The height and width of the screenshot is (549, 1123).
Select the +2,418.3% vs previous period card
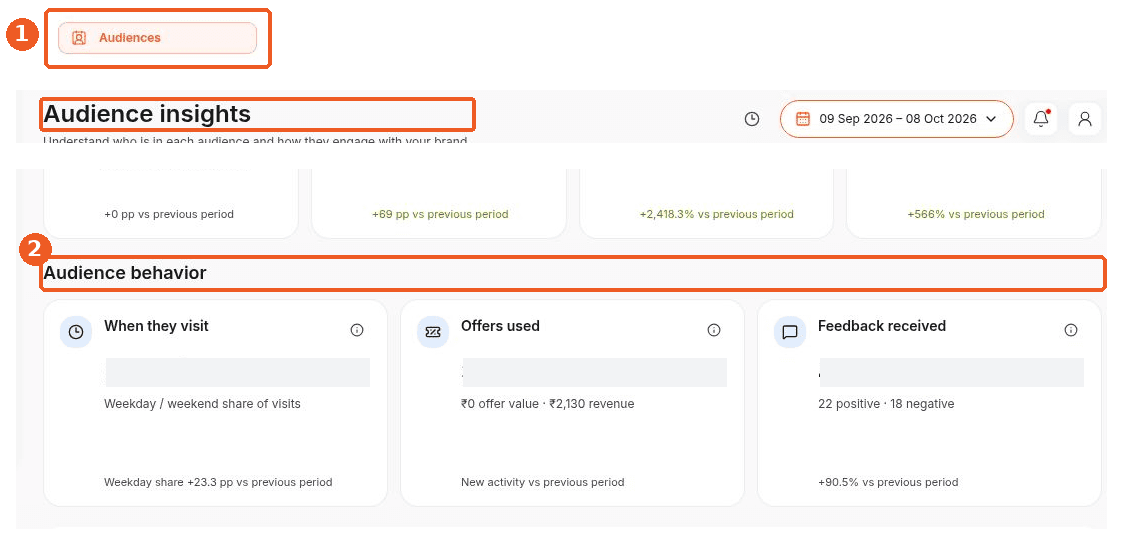[706, 204]
